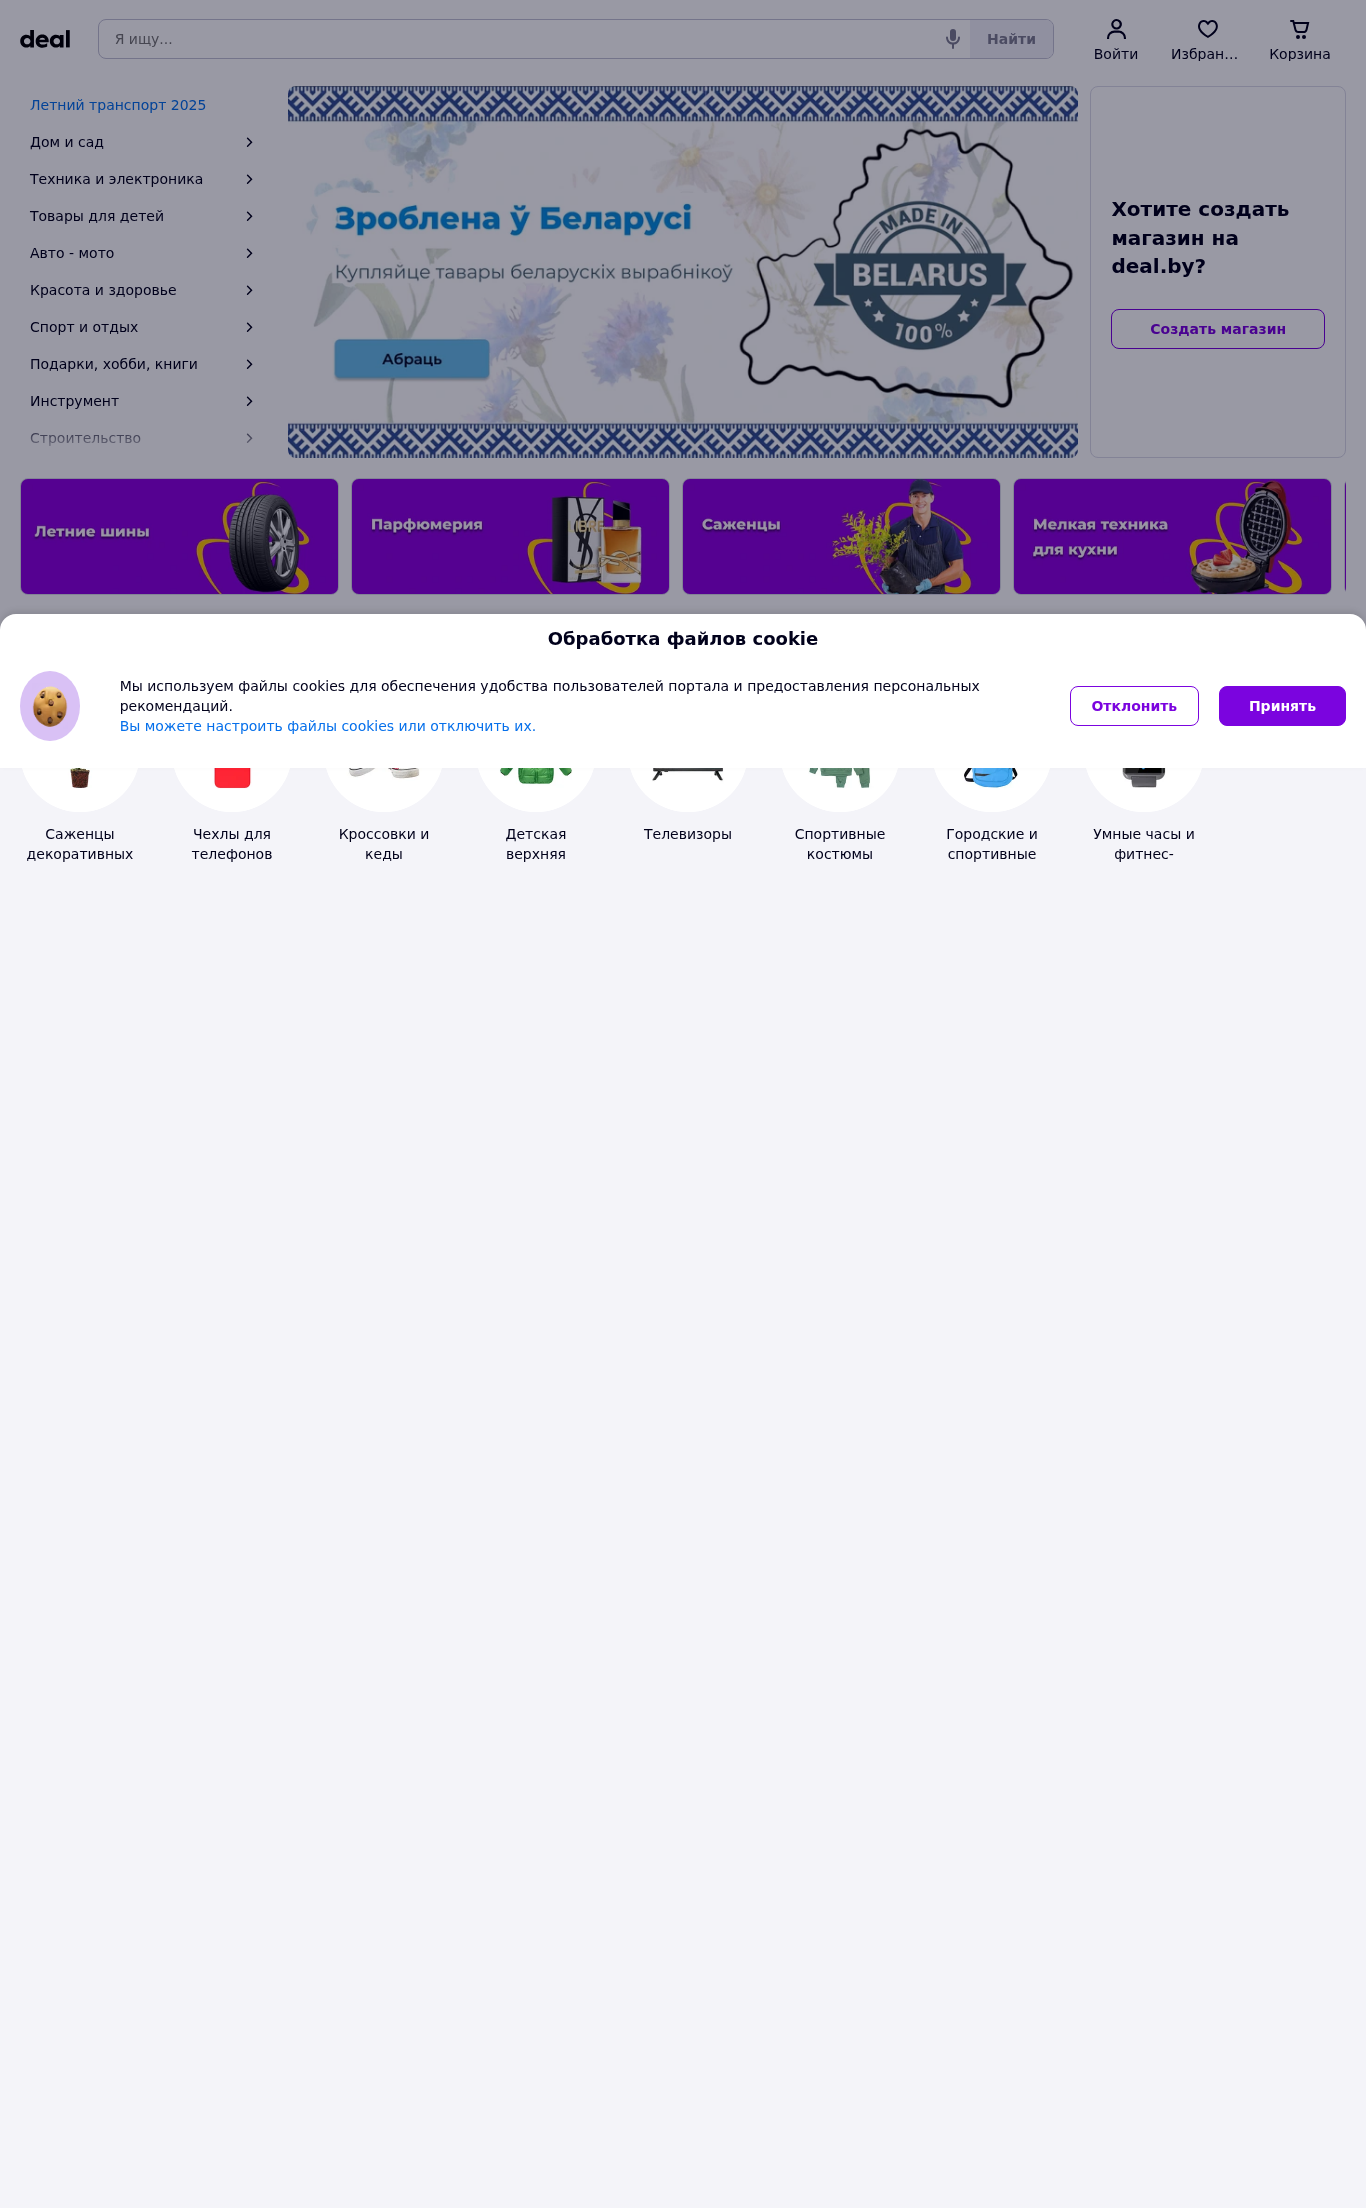Open favorites via the heart icon
1366x2208 pixels.
1207,29
